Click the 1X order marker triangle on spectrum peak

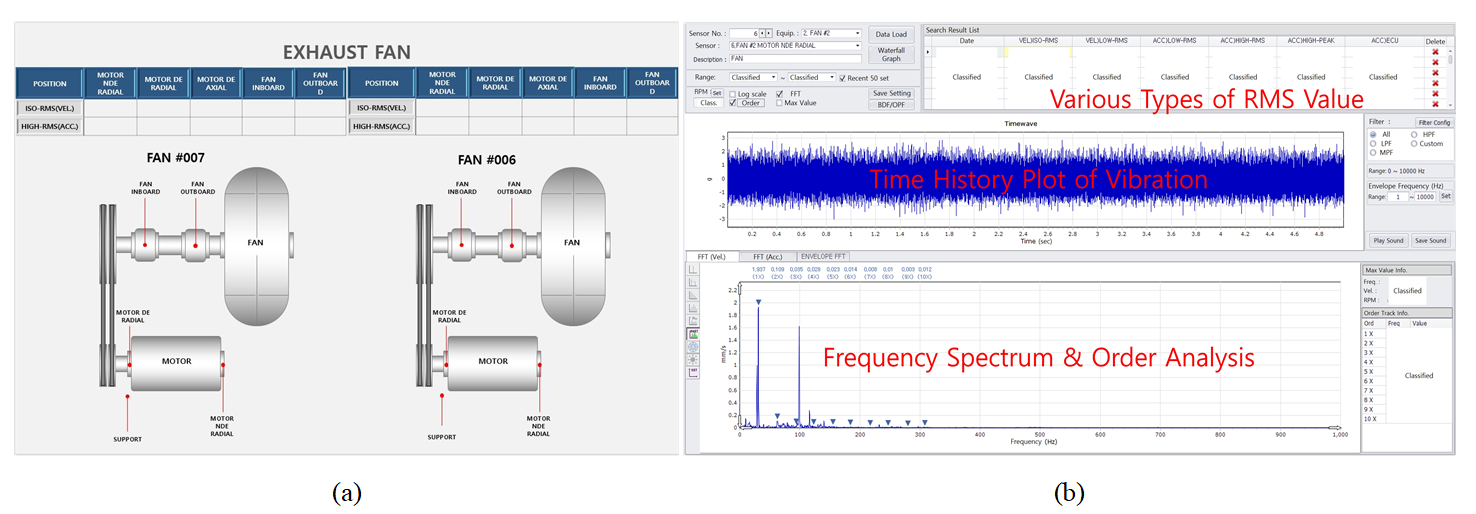click(759, 302)
